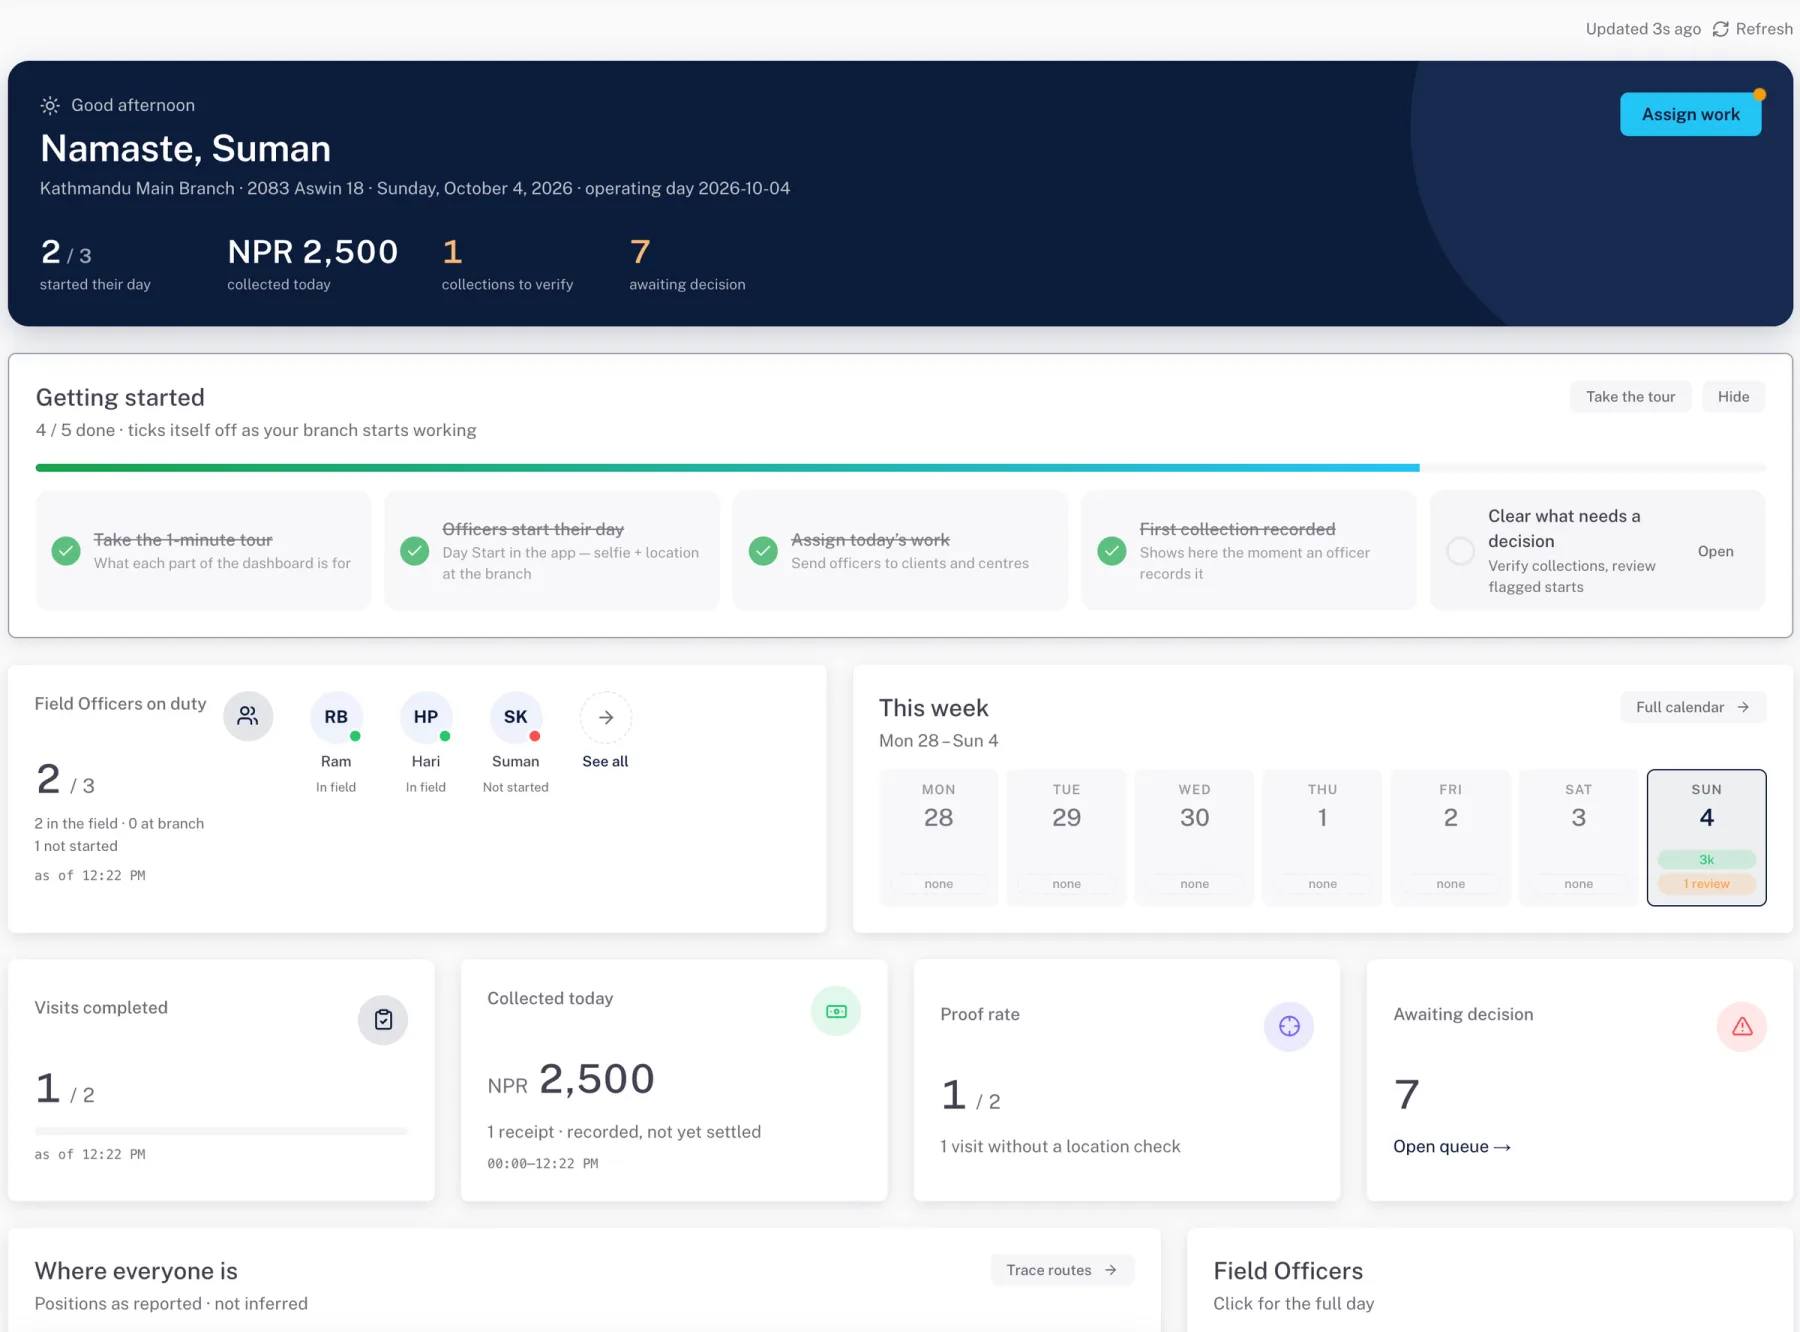This screenshot has height=1332, width=1800.
Task: Click the arrow in Trace routes button
Action: click(1110, 1270)
